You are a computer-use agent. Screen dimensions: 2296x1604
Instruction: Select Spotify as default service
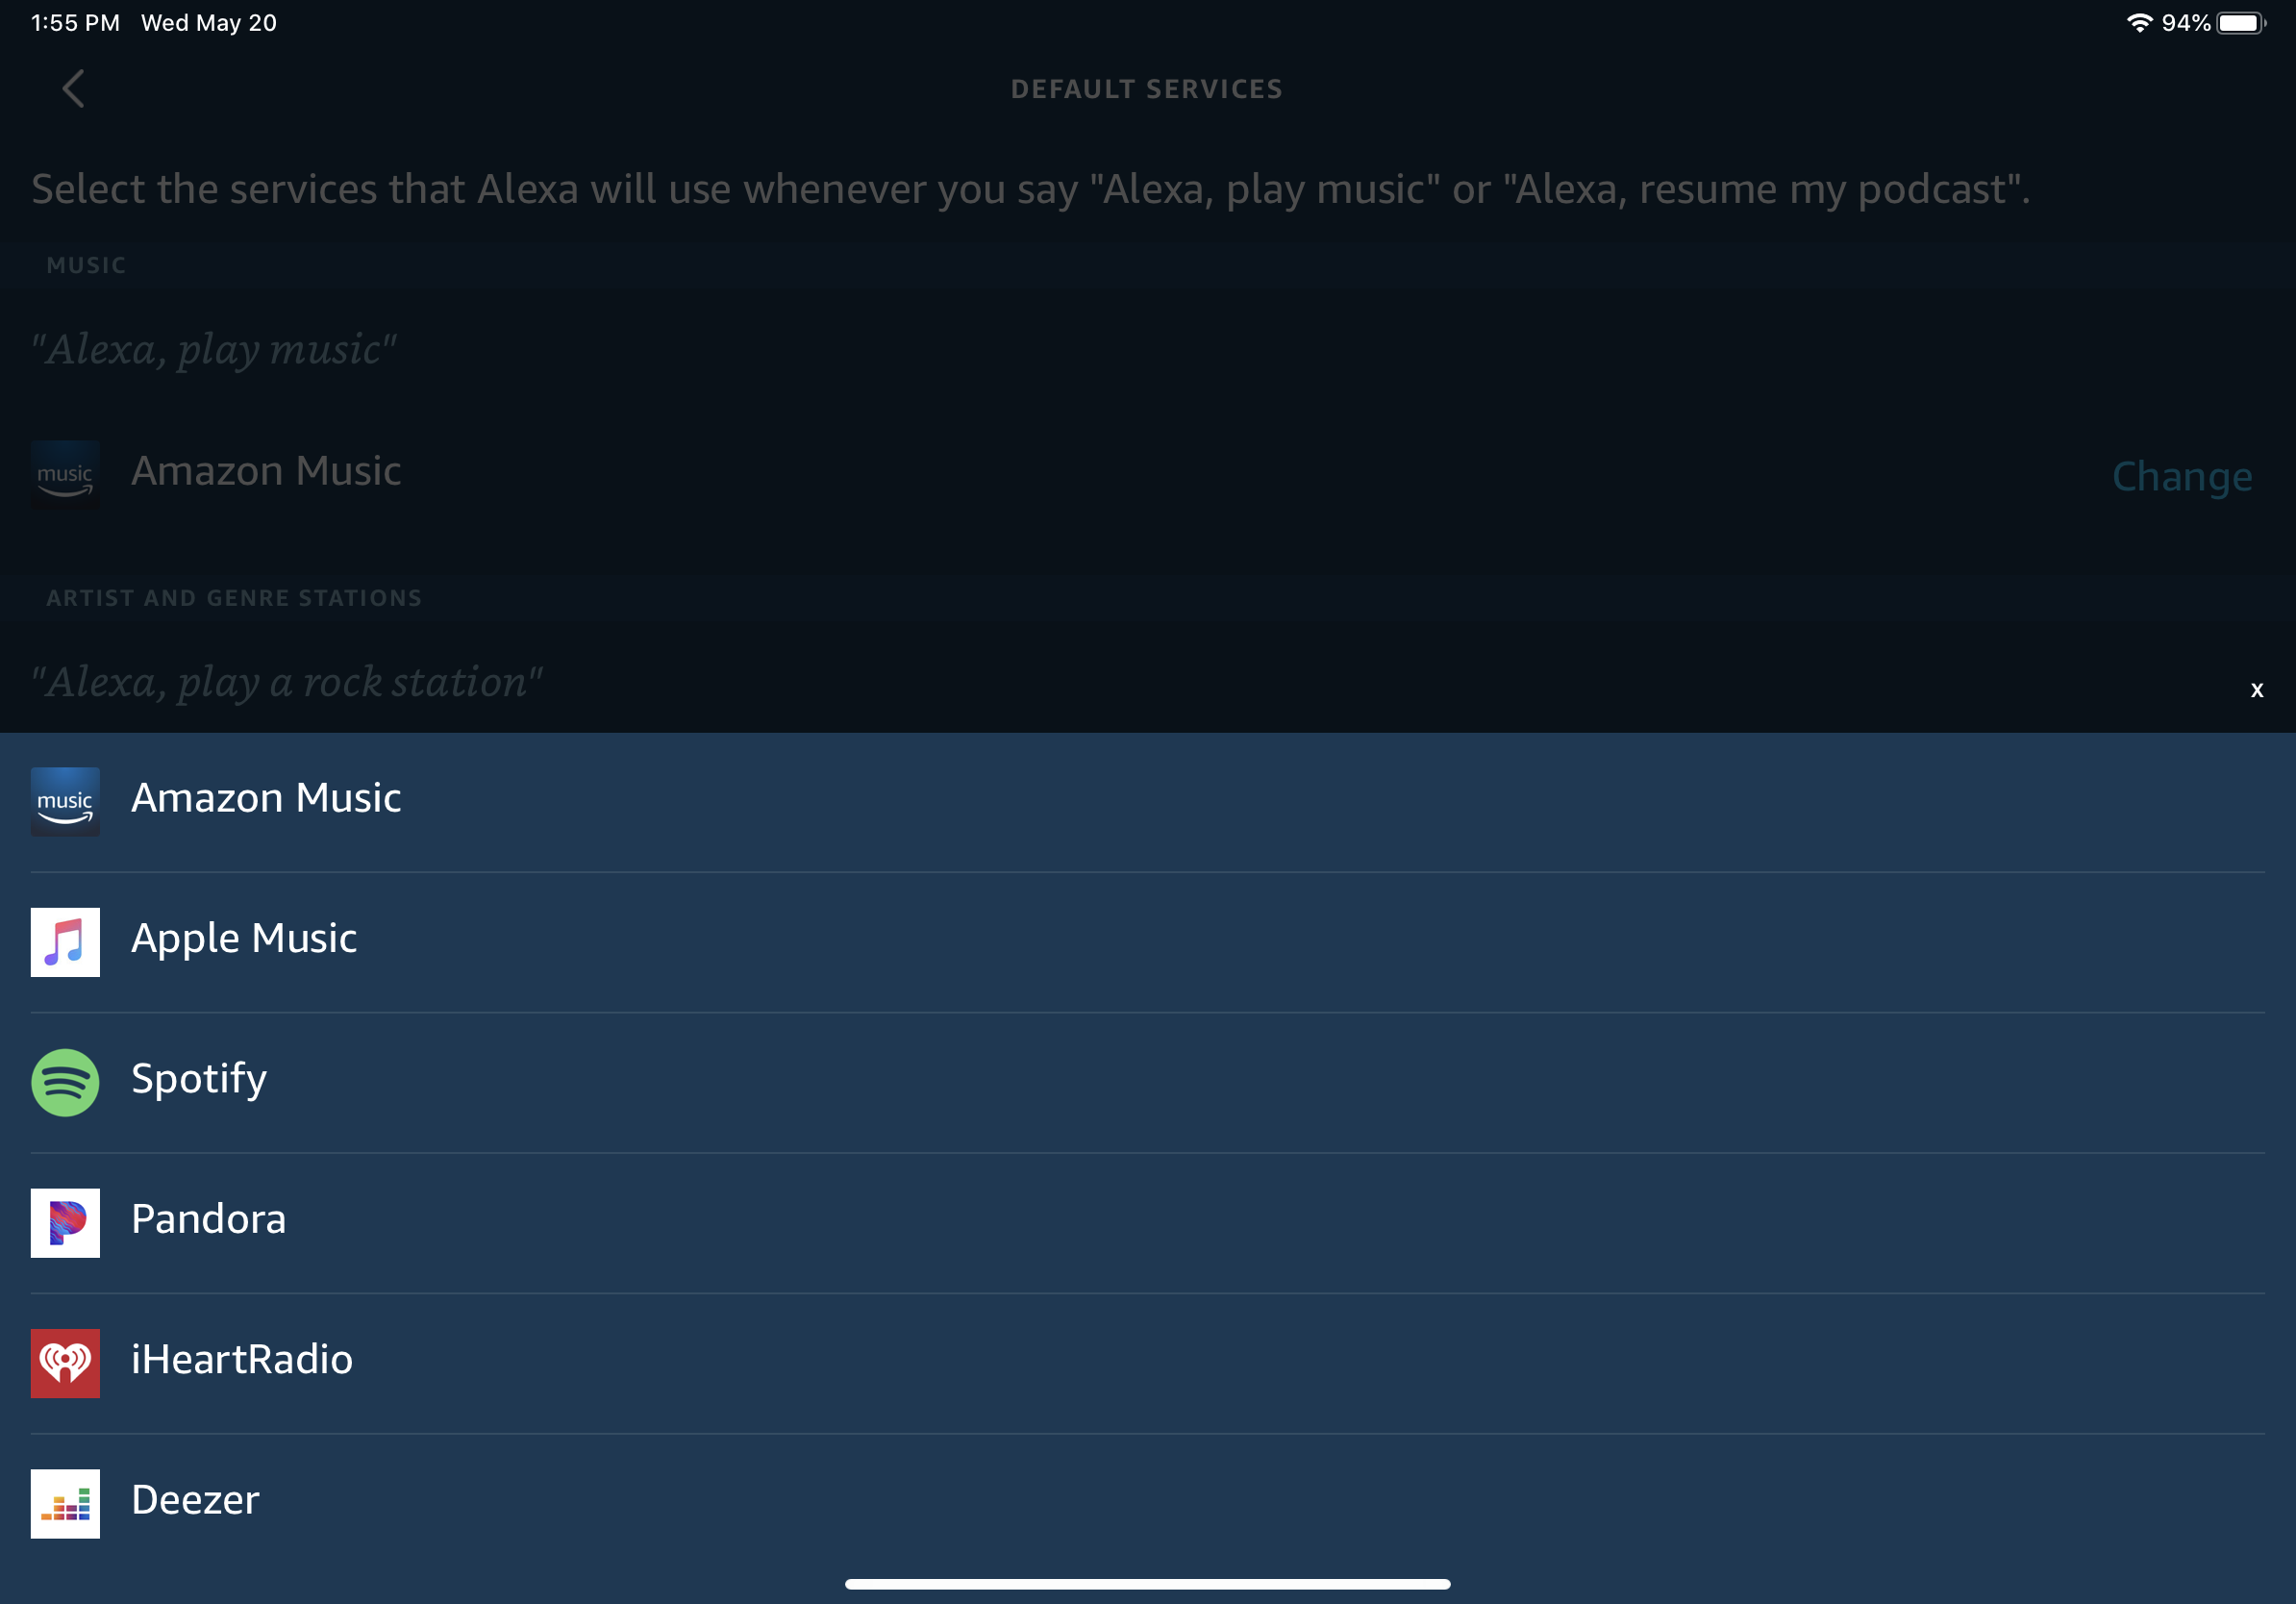[x=199, y=1079]
